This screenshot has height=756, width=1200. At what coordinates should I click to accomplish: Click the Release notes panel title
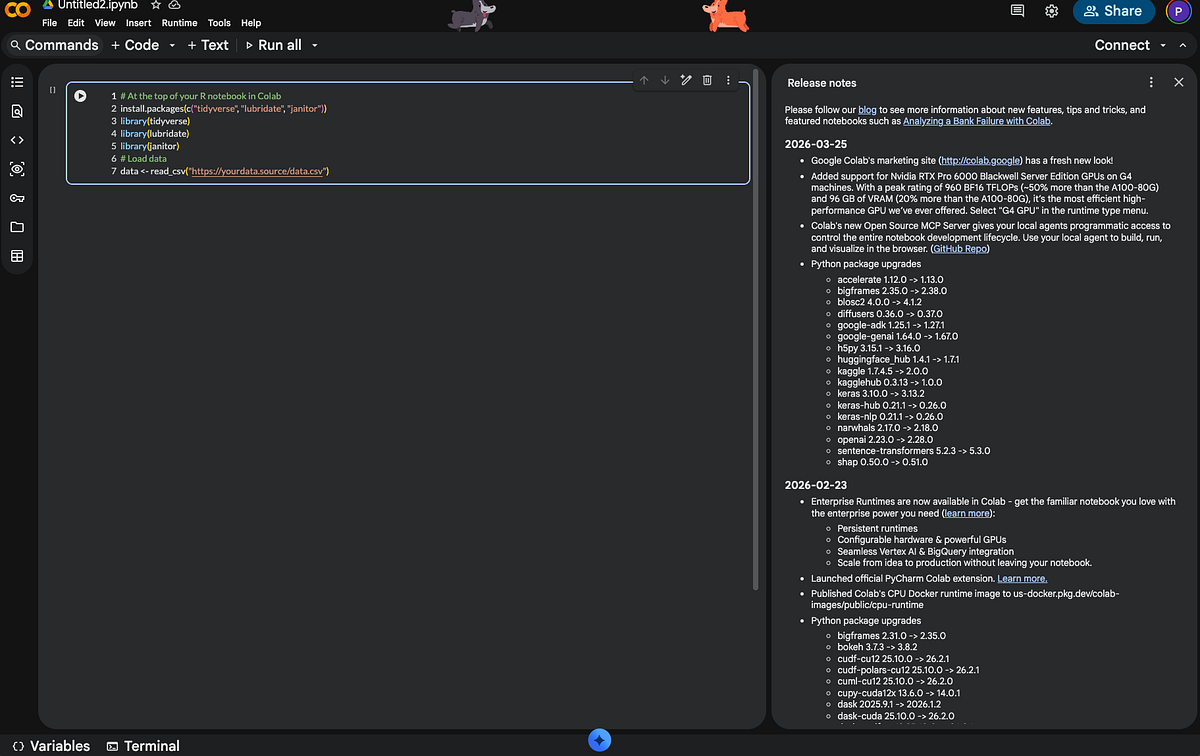pyautogui.click(x=822, y=83)
